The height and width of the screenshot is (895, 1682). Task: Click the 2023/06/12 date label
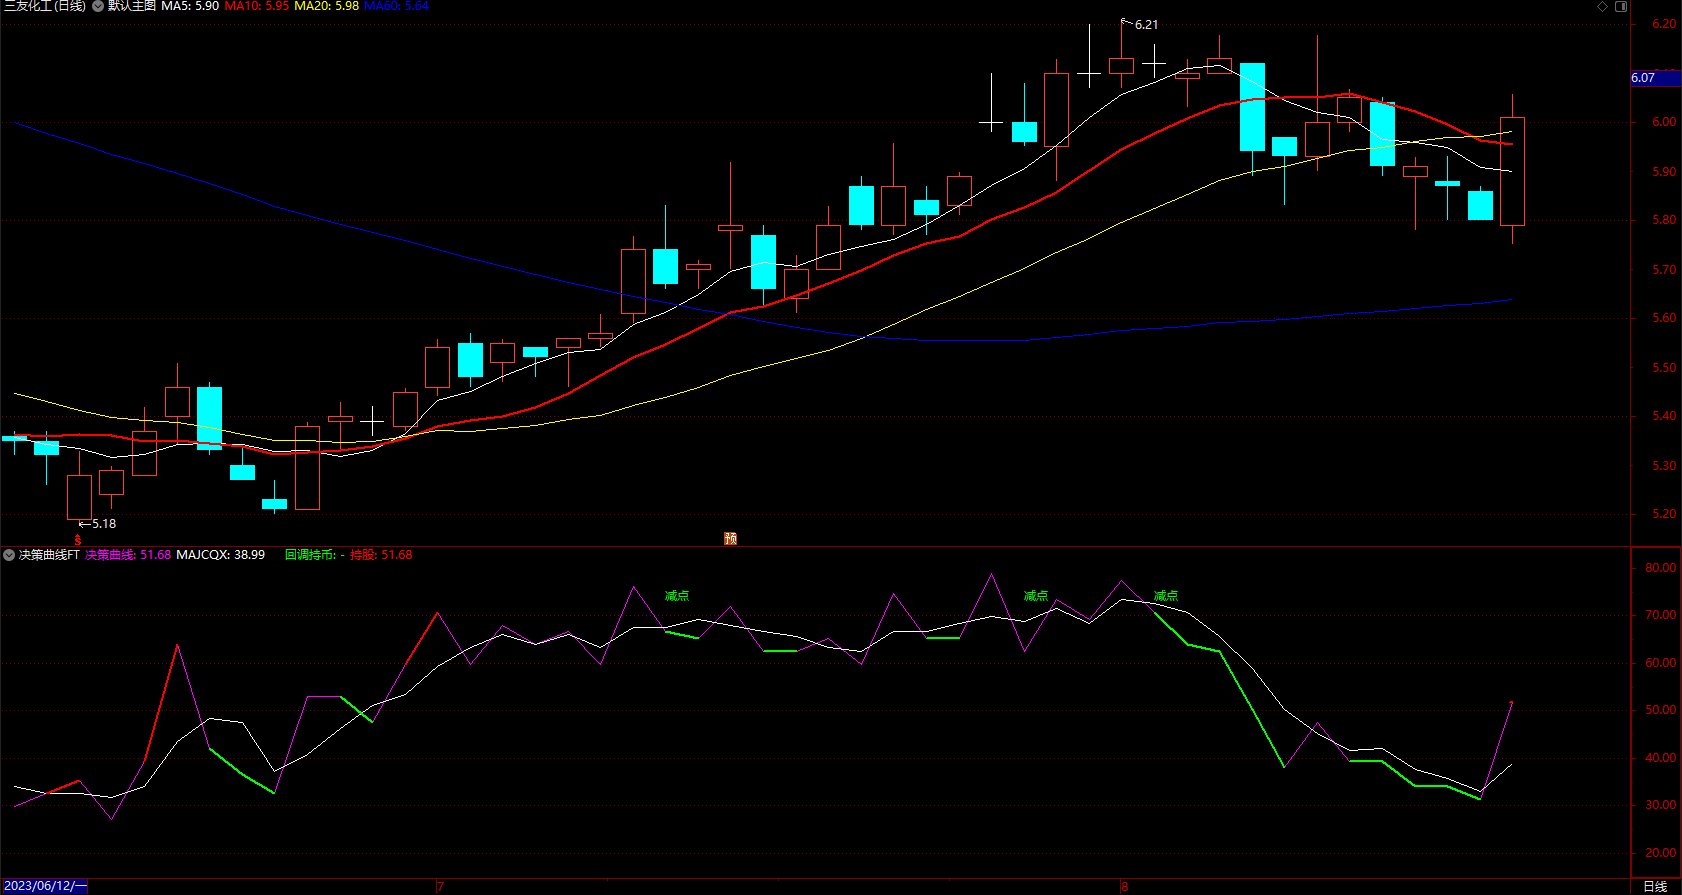coord(44,886)
